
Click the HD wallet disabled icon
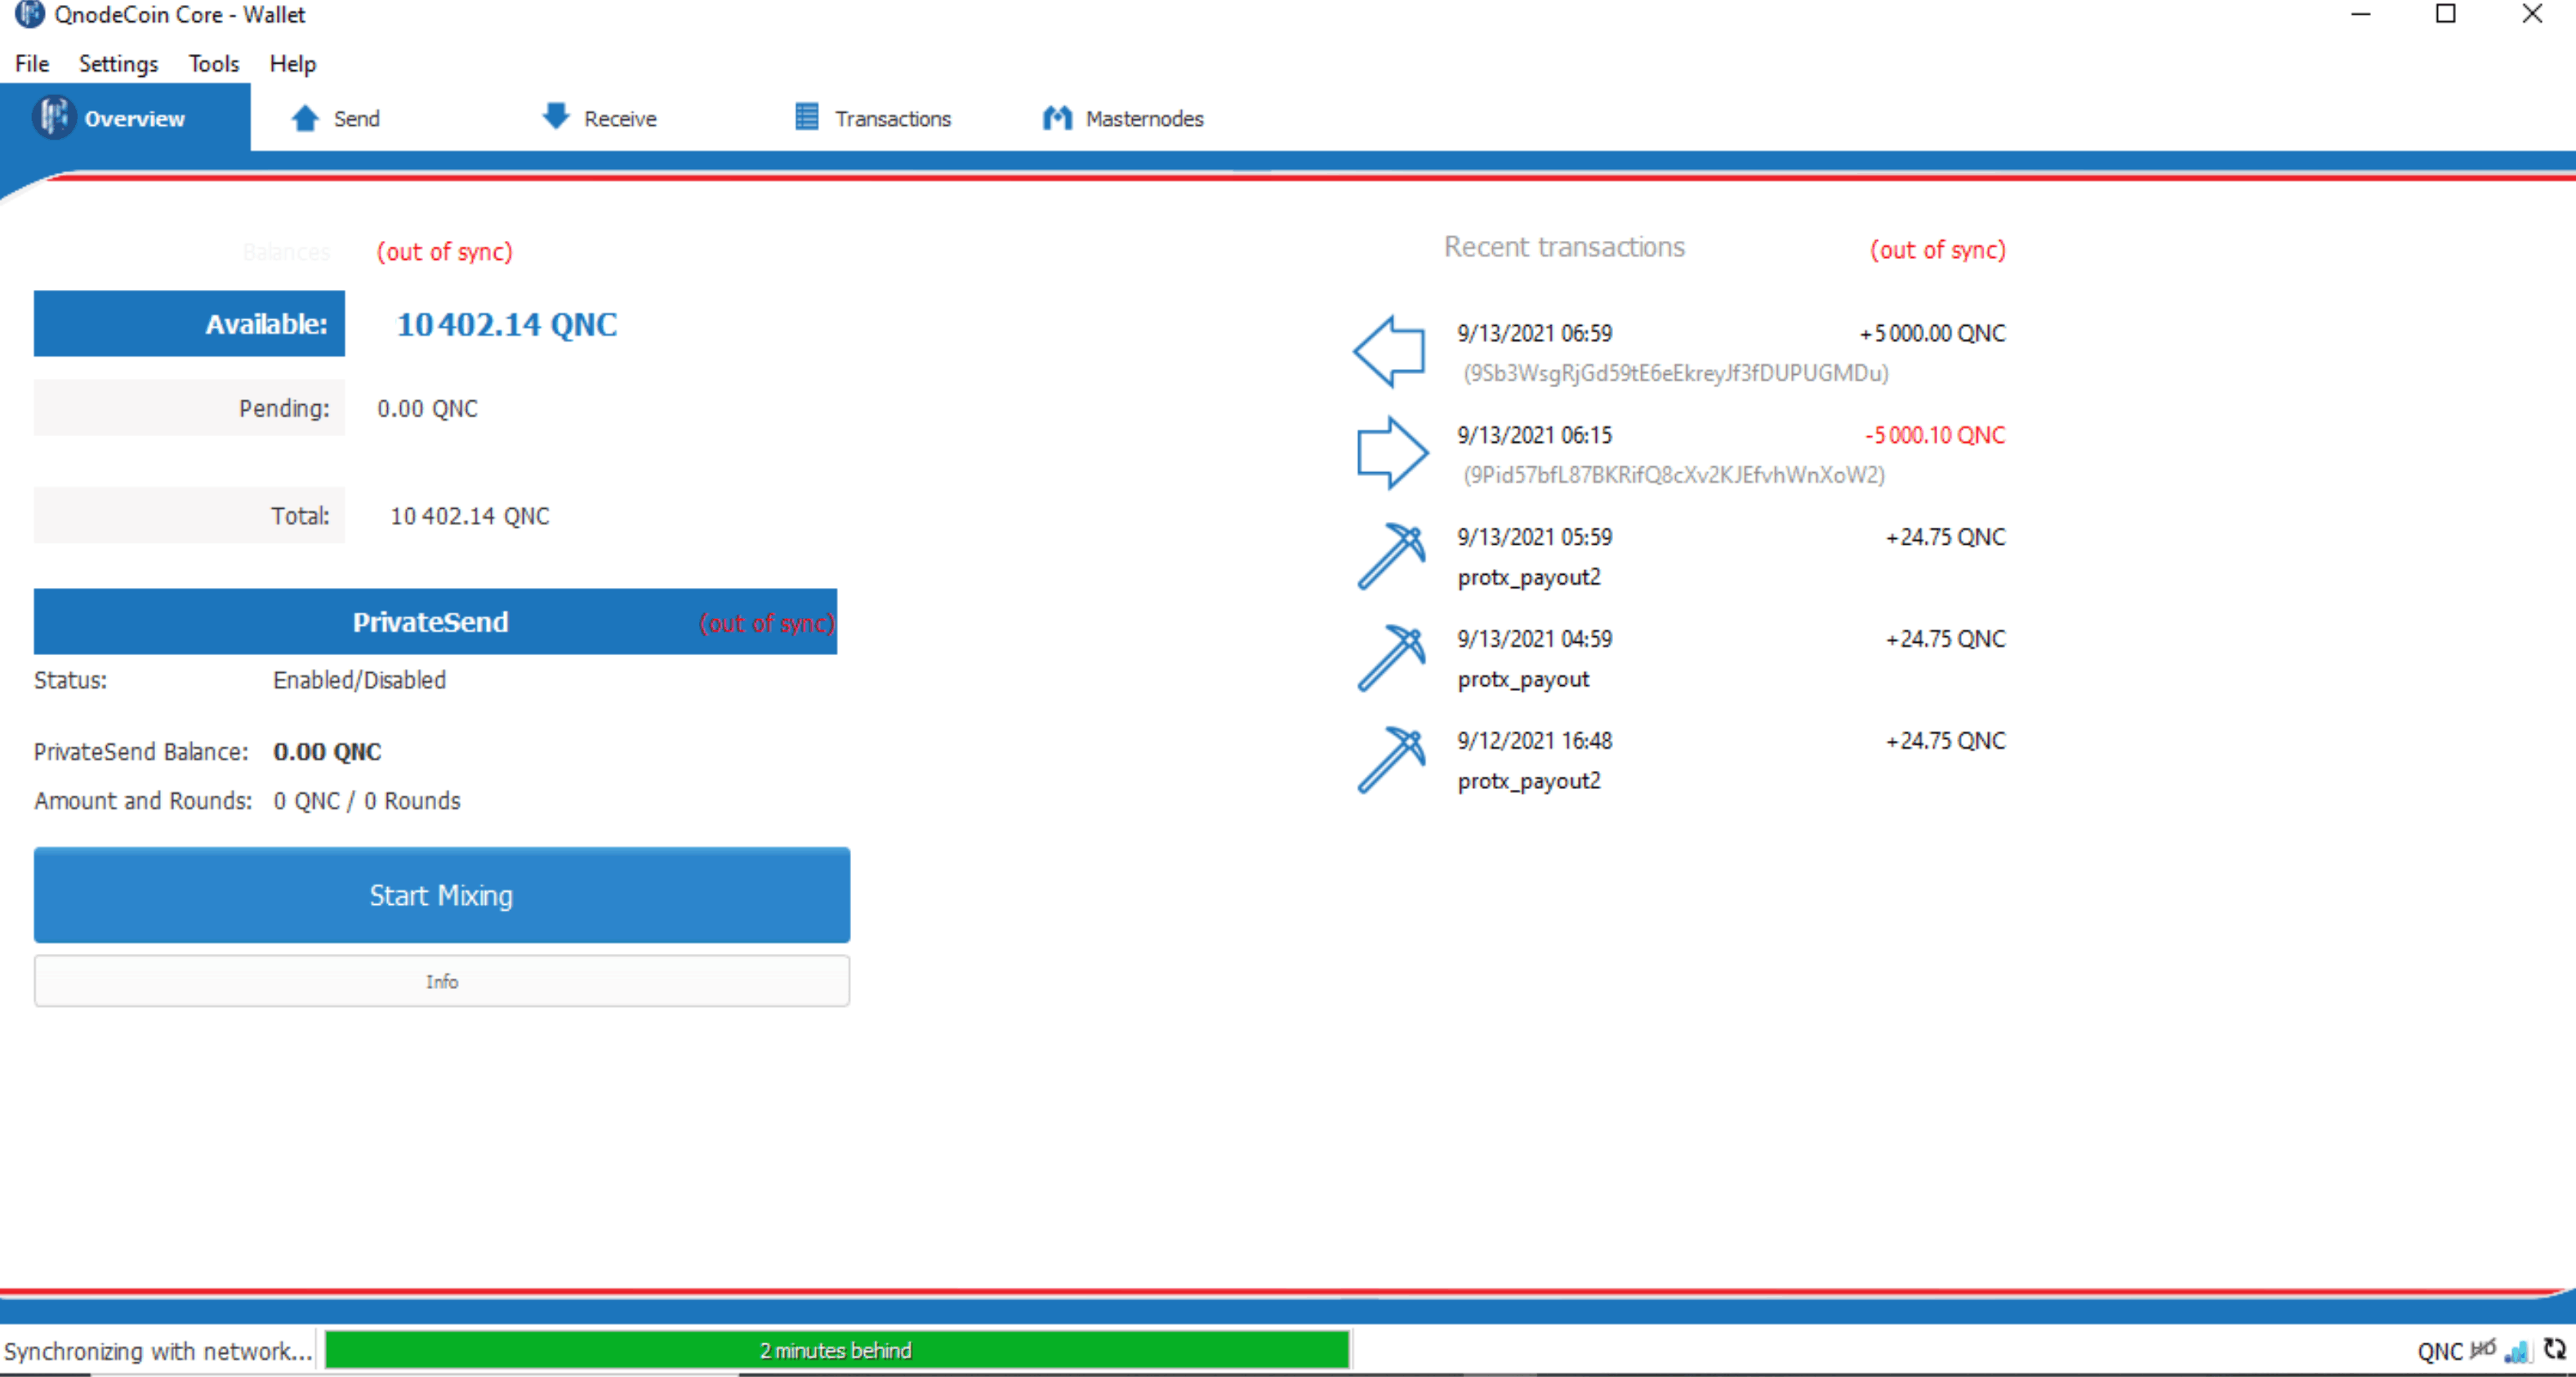tap(2483, 1350)
